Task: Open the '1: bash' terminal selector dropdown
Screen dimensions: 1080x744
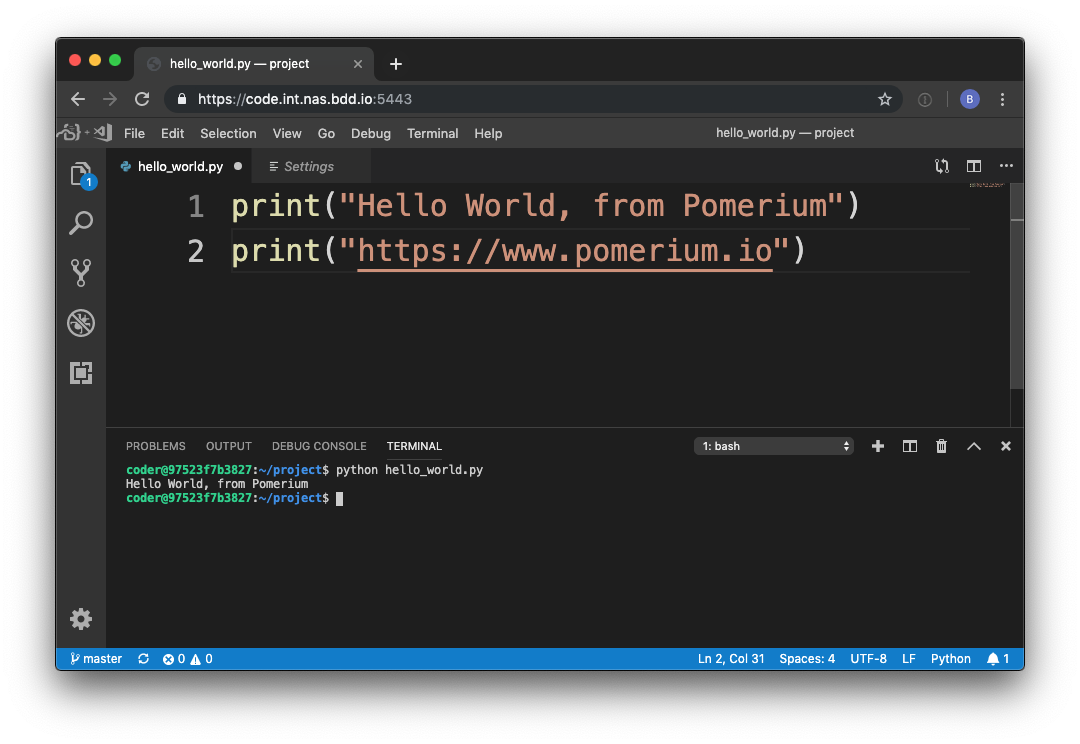Action: 774,446
